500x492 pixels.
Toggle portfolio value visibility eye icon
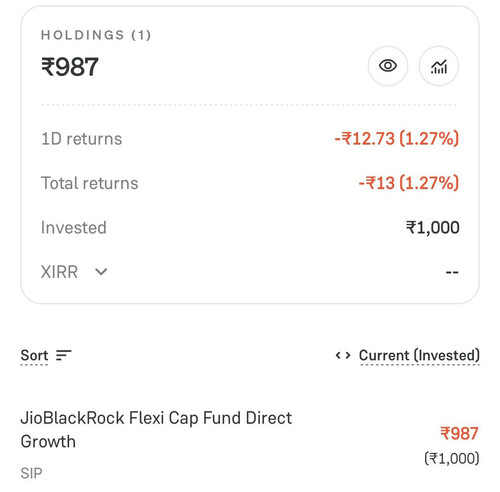click(x=388, y=66)
